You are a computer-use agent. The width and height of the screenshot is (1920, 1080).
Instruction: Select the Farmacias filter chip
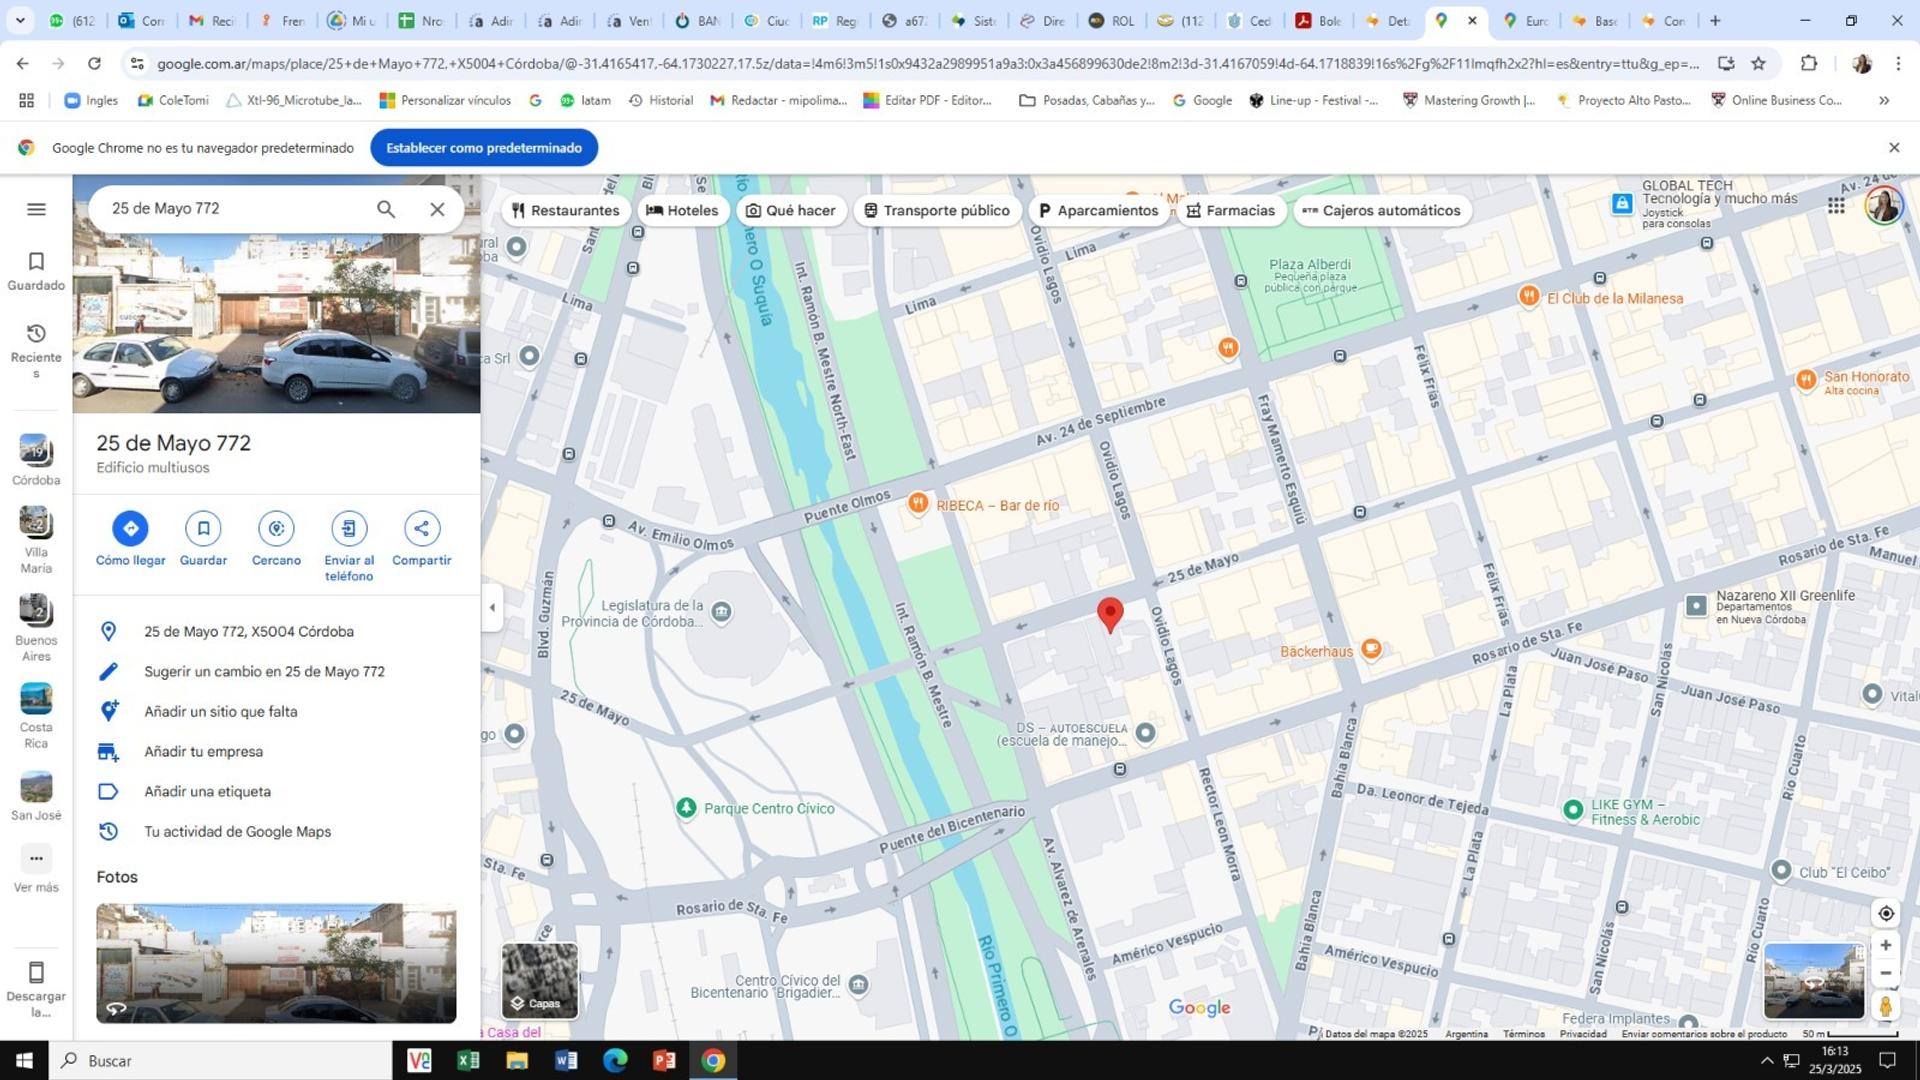pyautogui.click(x=1230, y=211)
